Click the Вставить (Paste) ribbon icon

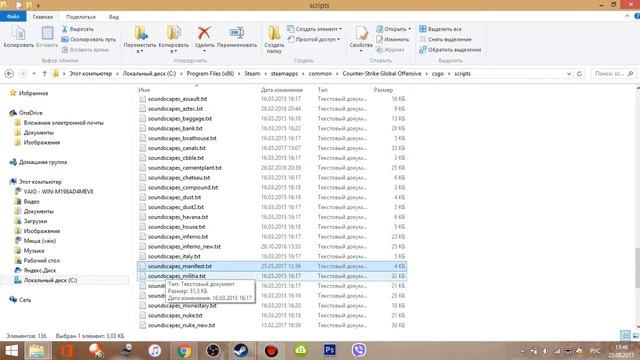pos(47,33)
